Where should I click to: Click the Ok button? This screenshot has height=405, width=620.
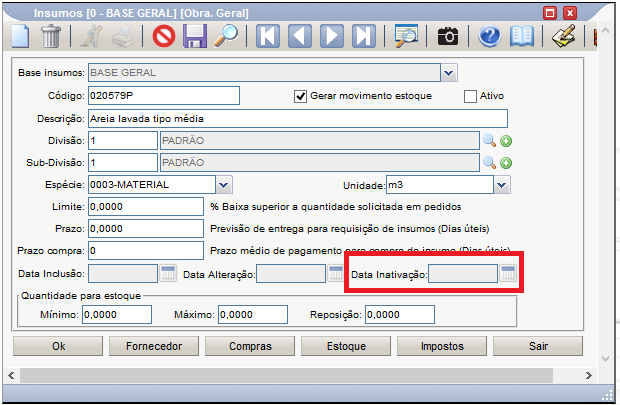(58, 346)
